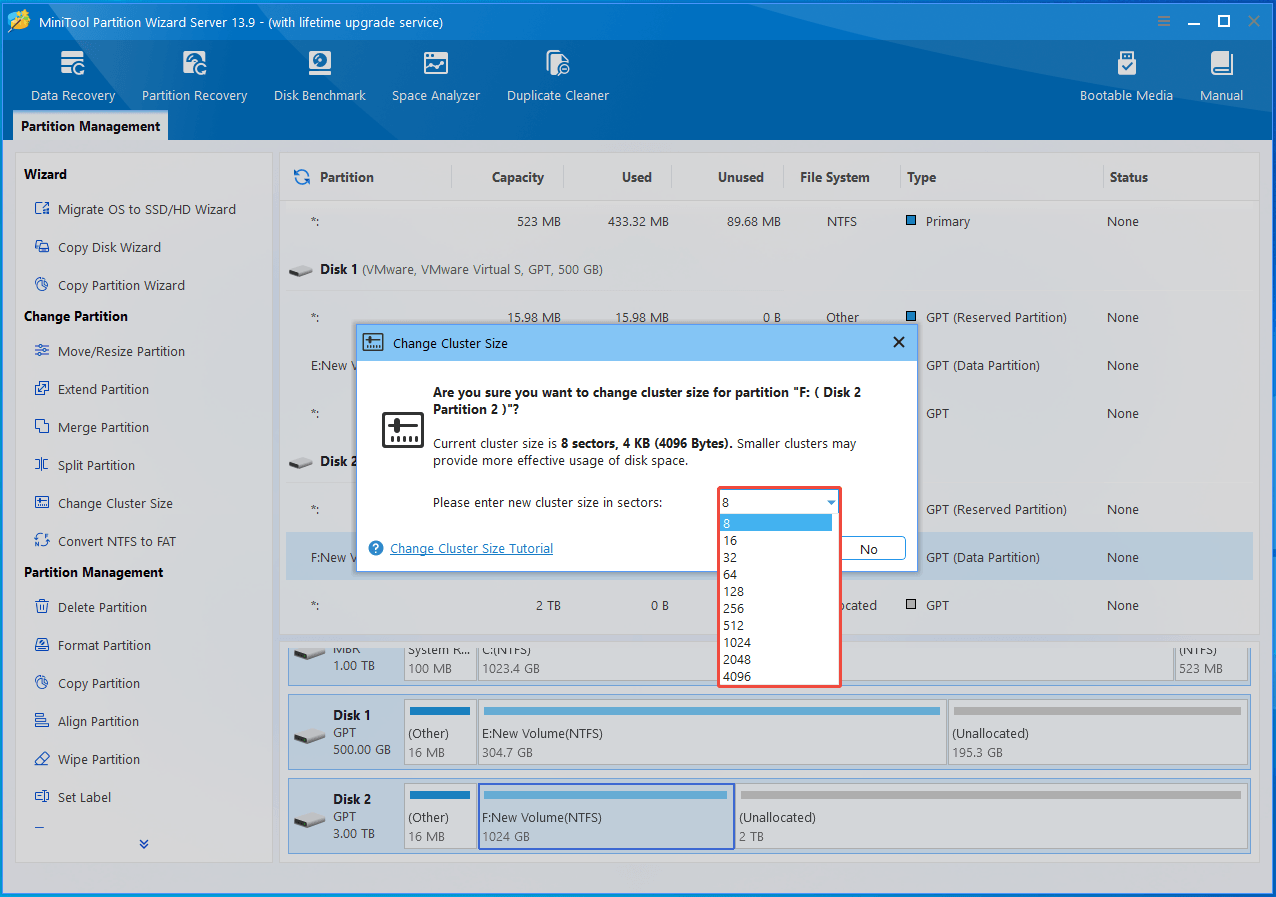Select 64 sectors in the dropdown
Image resolution: width=1276 pixels, height=897 pixels.
776,574
